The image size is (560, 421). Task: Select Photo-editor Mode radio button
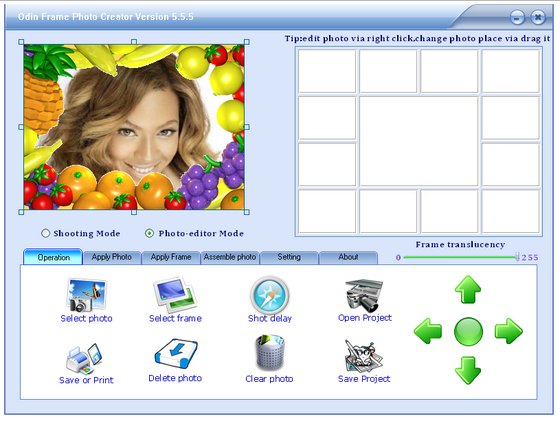coord(149,233)
